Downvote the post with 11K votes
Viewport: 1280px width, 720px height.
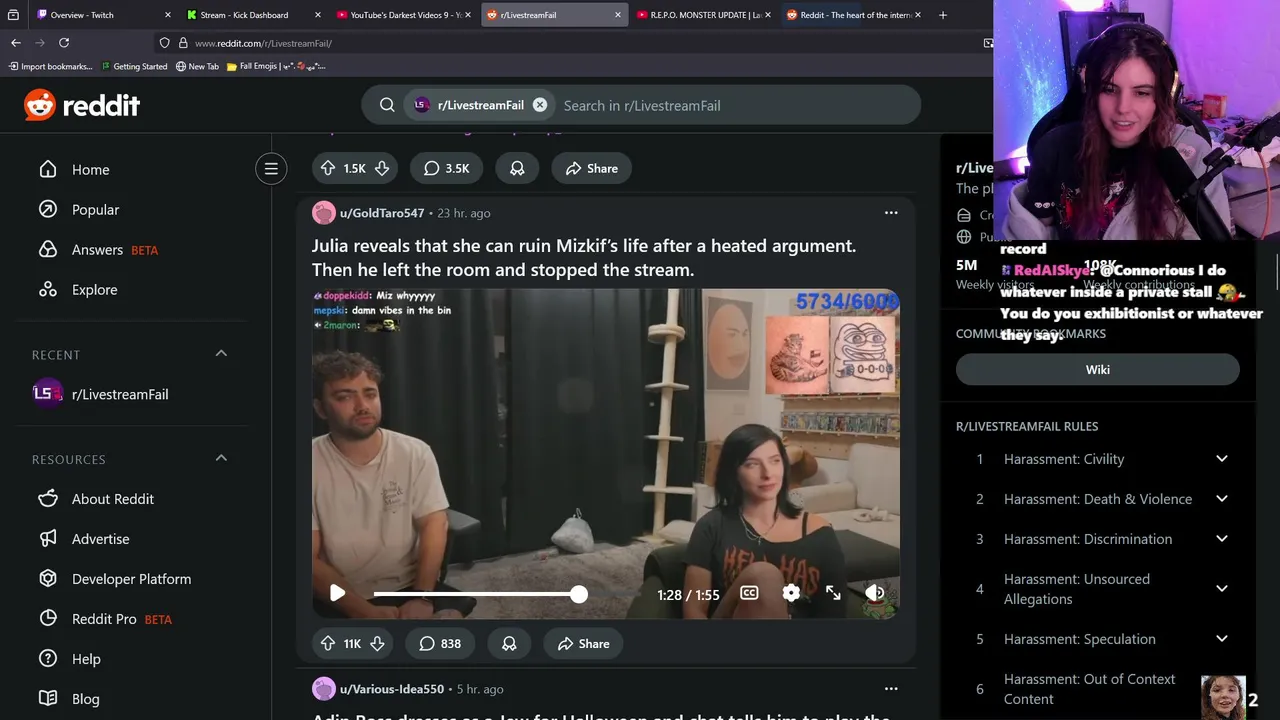click(x=377, y=644)
